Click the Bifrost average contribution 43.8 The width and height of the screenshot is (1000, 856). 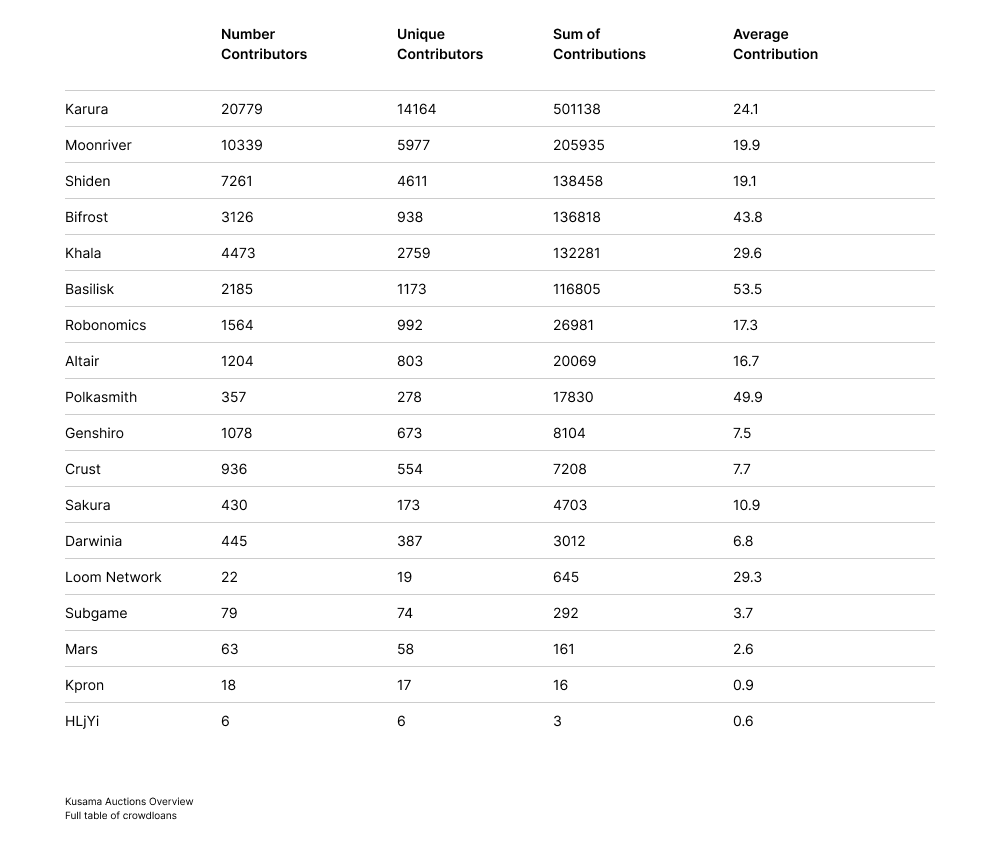click(x=747, y=217)
